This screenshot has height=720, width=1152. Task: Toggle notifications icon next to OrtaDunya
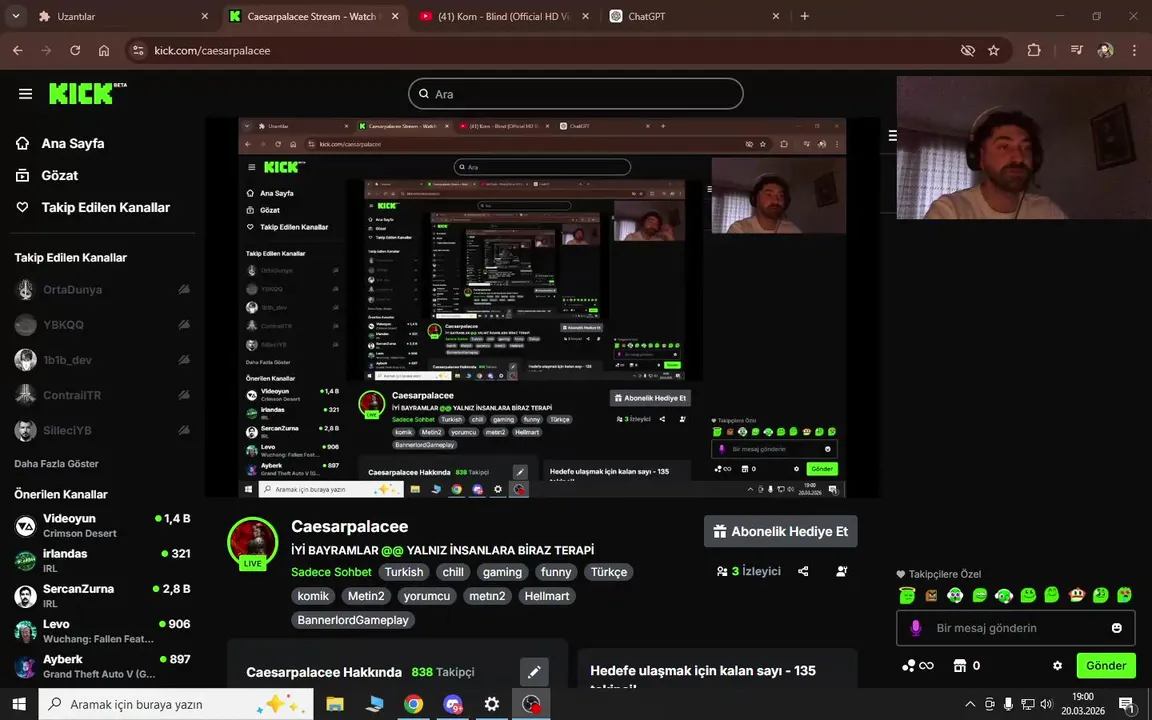click(x=184, y=289)
